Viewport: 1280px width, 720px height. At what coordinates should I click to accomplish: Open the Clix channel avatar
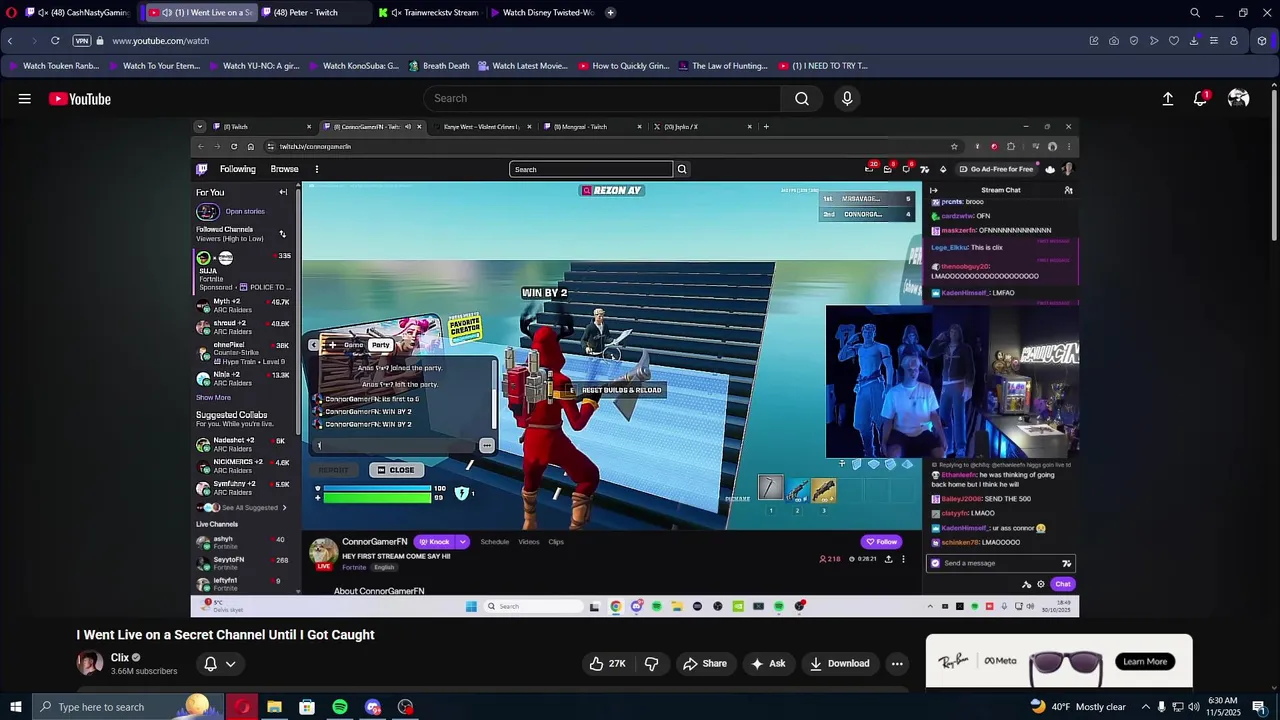[89, 663]
